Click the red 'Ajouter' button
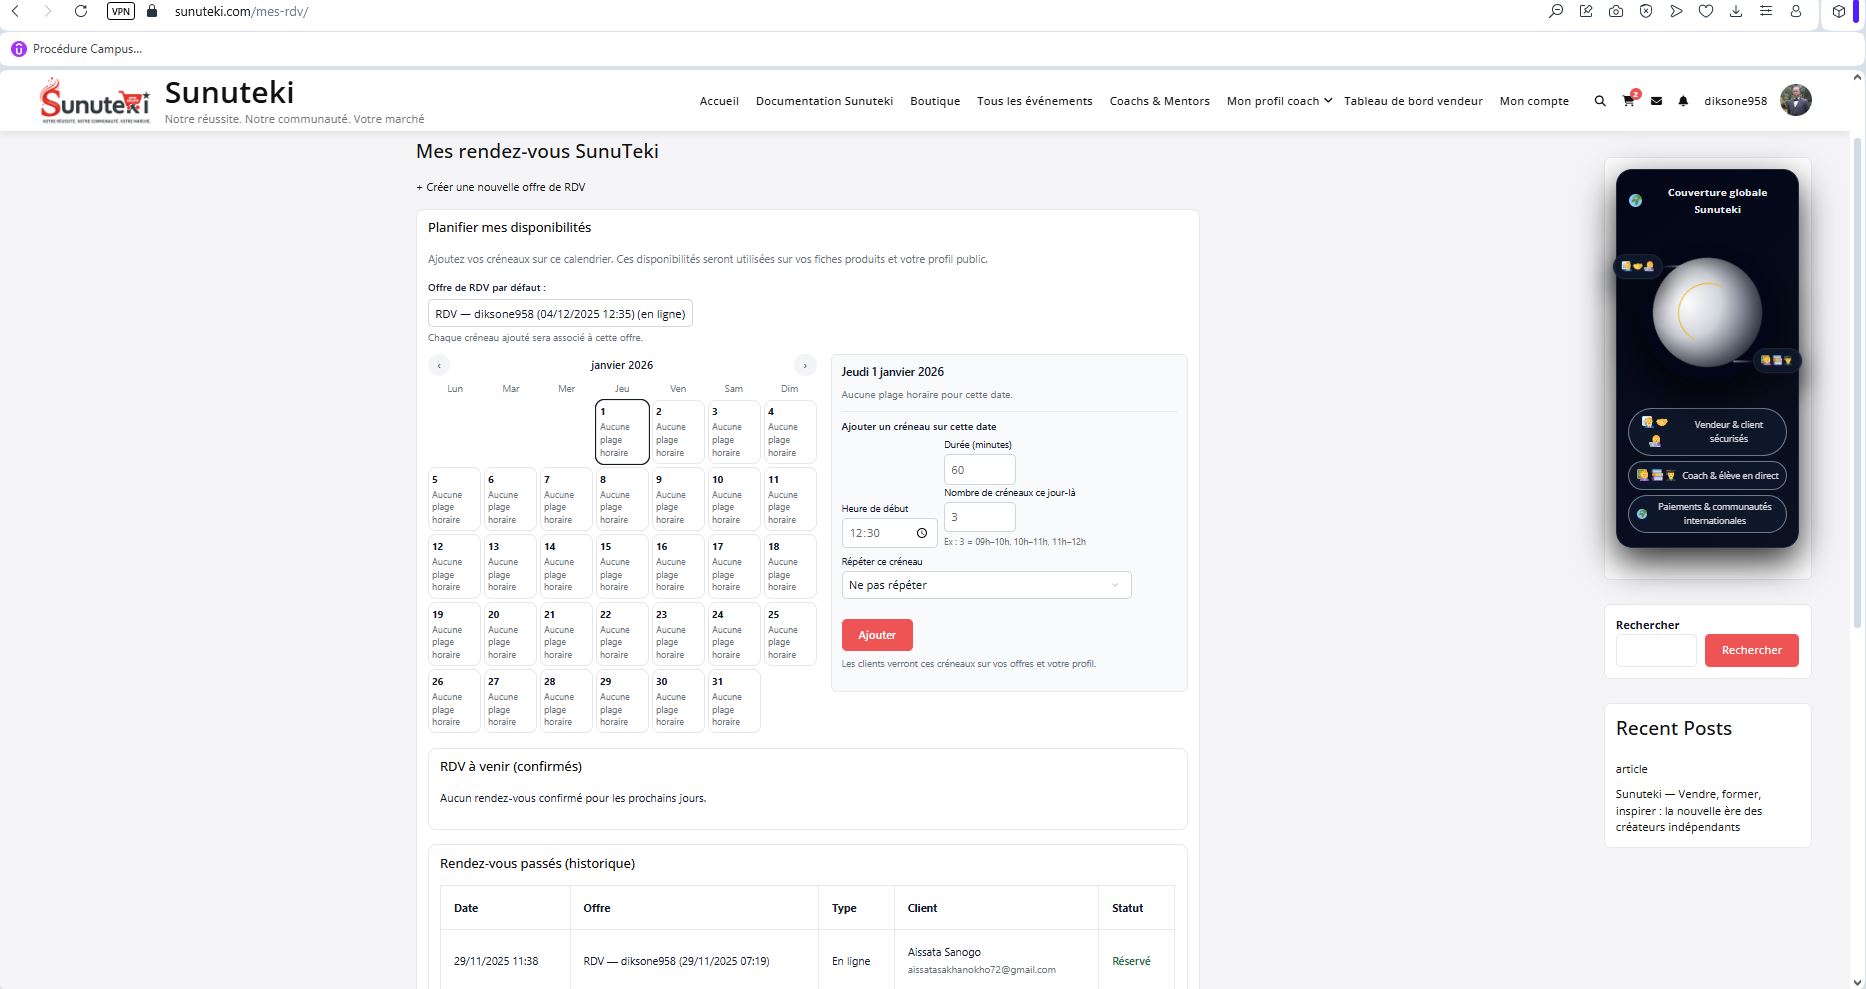Image resolution: width=1866 pixels, height=989 pixels. 877,635
